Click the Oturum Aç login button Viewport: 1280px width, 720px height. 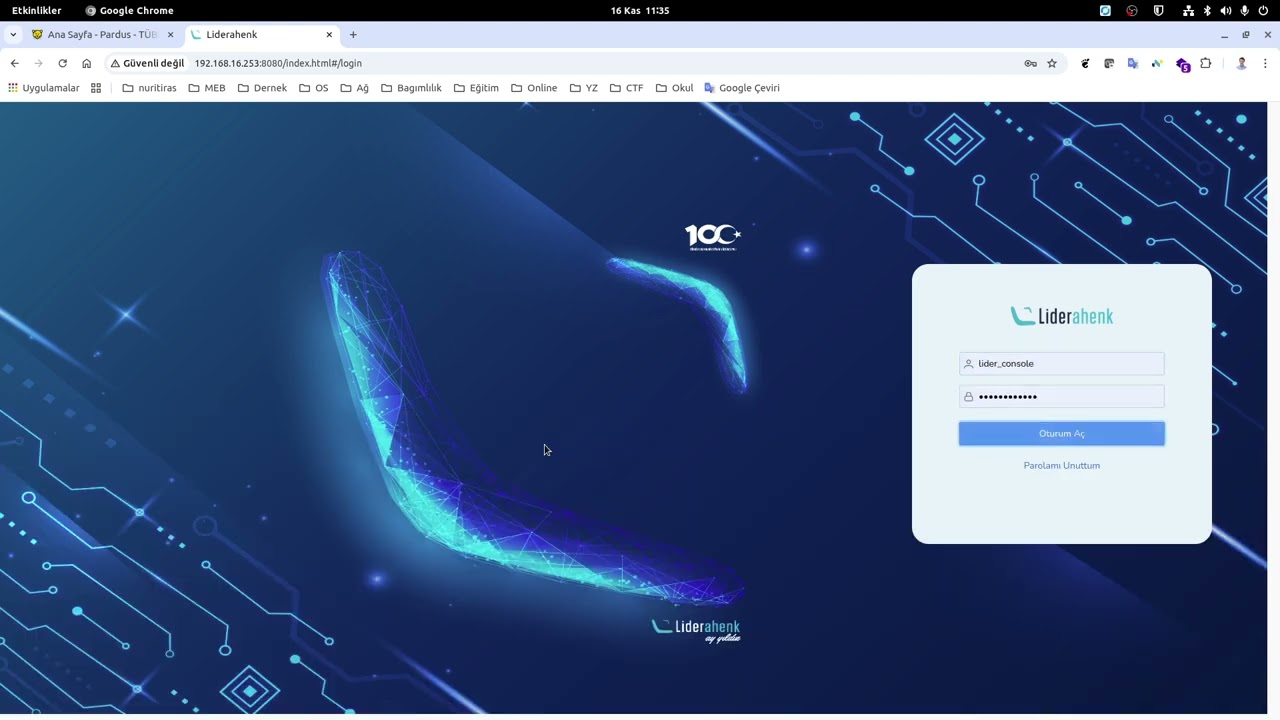(x=1061, y=433)
